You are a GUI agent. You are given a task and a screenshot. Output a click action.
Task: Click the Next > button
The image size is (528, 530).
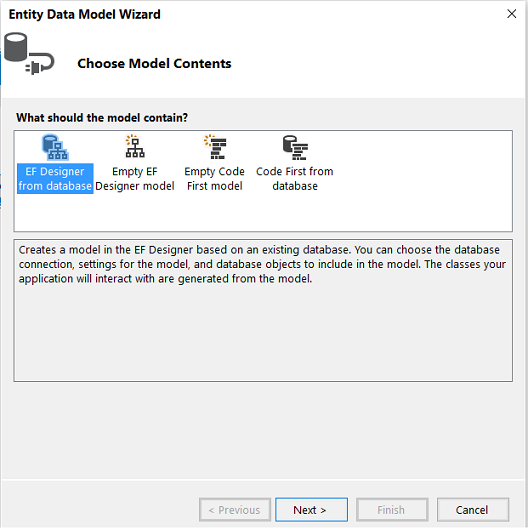click(311, 509)
